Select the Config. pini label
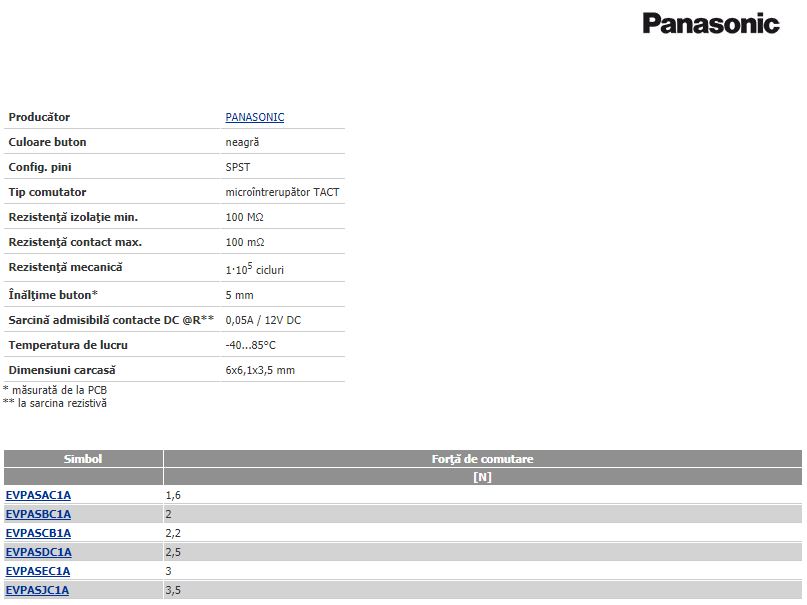 (x=40, y=167)
